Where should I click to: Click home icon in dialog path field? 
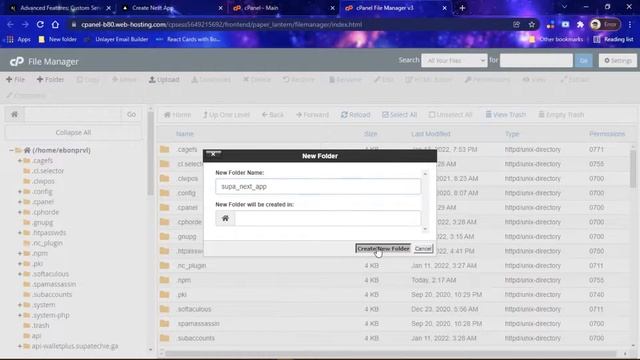click(x=225, y=218)
